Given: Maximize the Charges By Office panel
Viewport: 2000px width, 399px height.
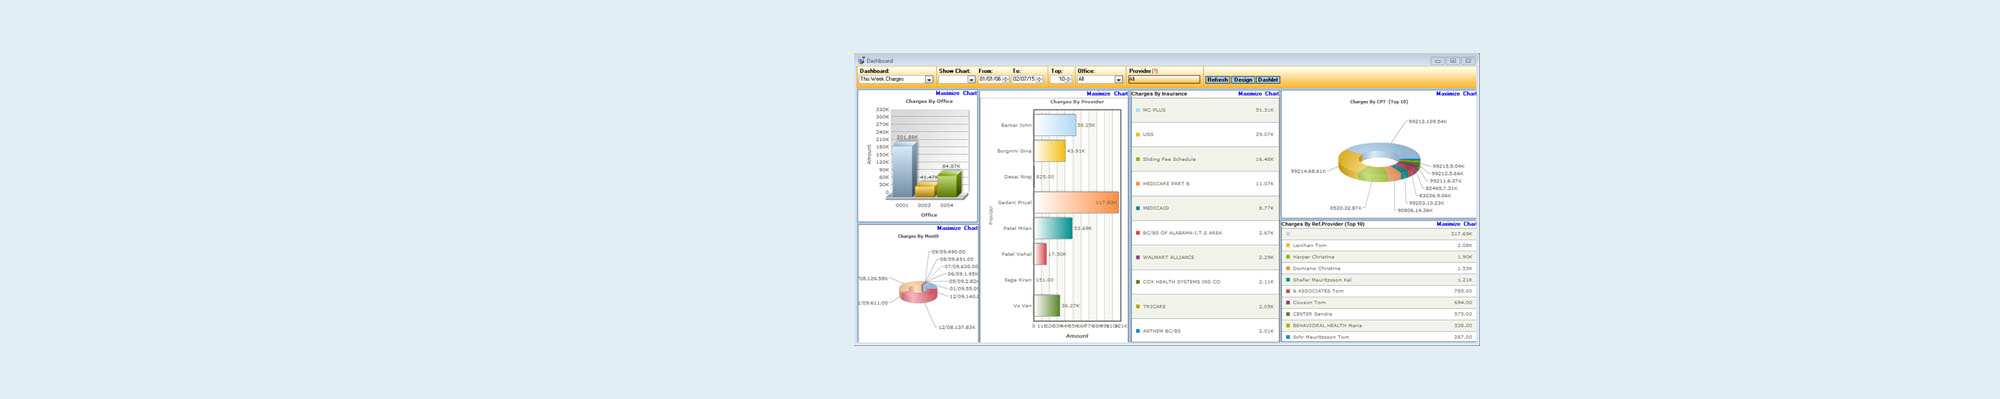Looking at the screenshot, I should [947, 94].
